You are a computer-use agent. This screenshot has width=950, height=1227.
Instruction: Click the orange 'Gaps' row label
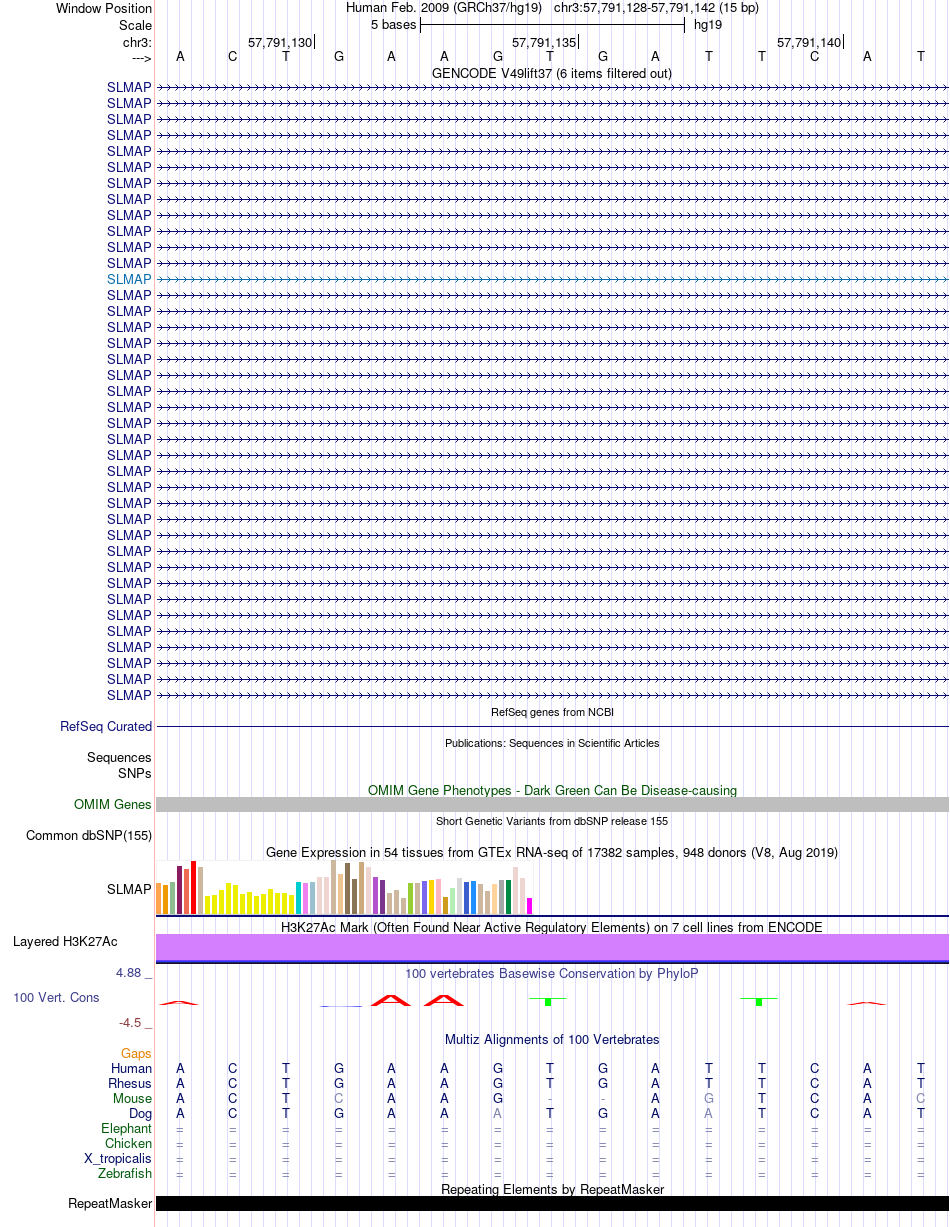(136, 1054)
